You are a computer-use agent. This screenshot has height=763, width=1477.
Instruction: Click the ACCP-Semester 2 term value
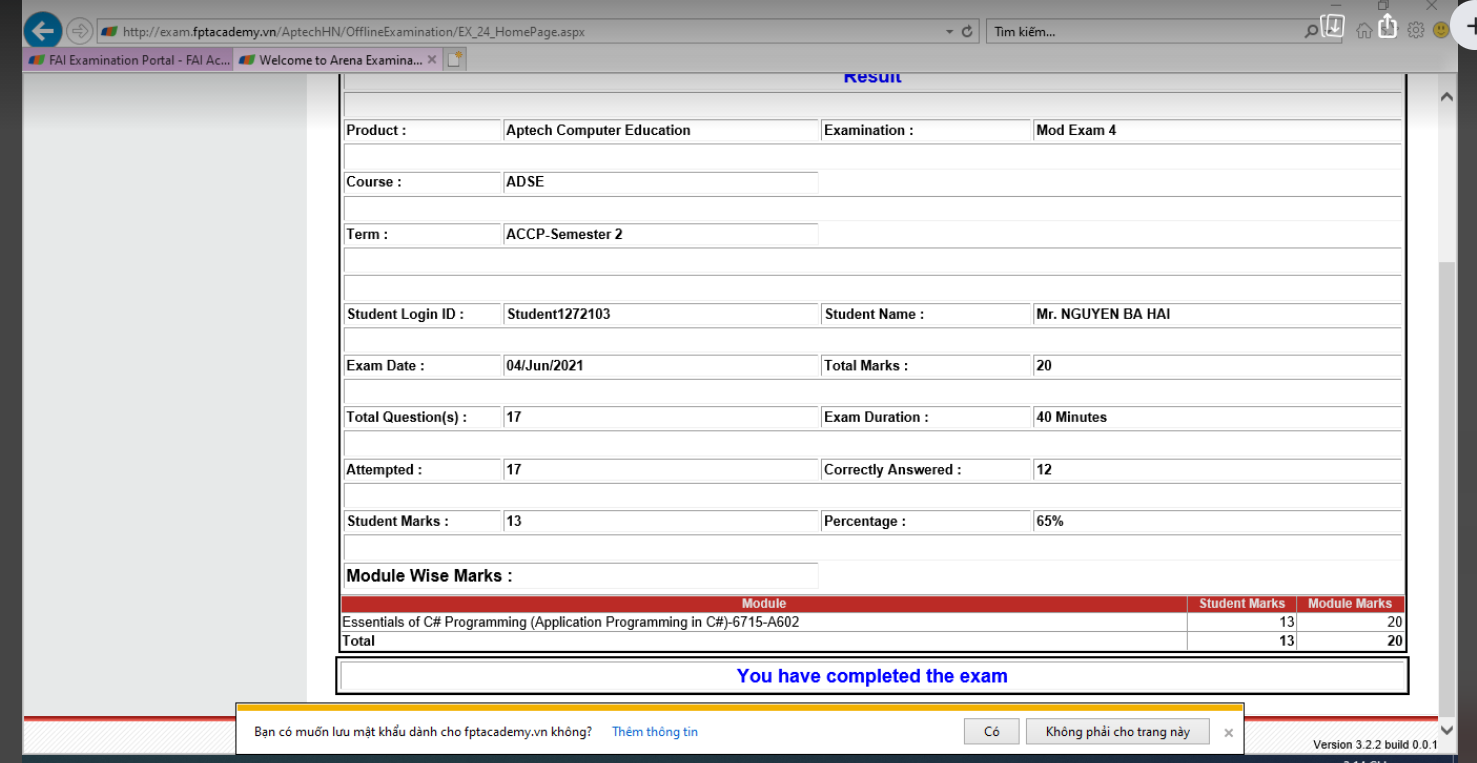[x=564, y=234]
